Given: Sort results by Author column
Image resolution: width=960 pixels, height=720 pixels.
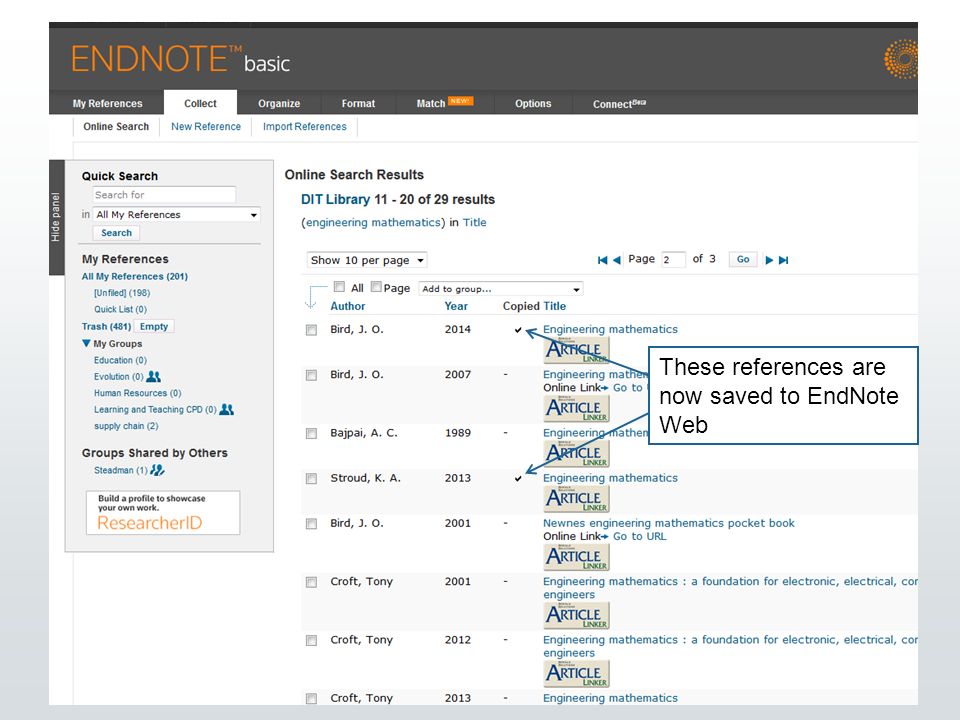Looking at the screenshot, I should point(348,306).
